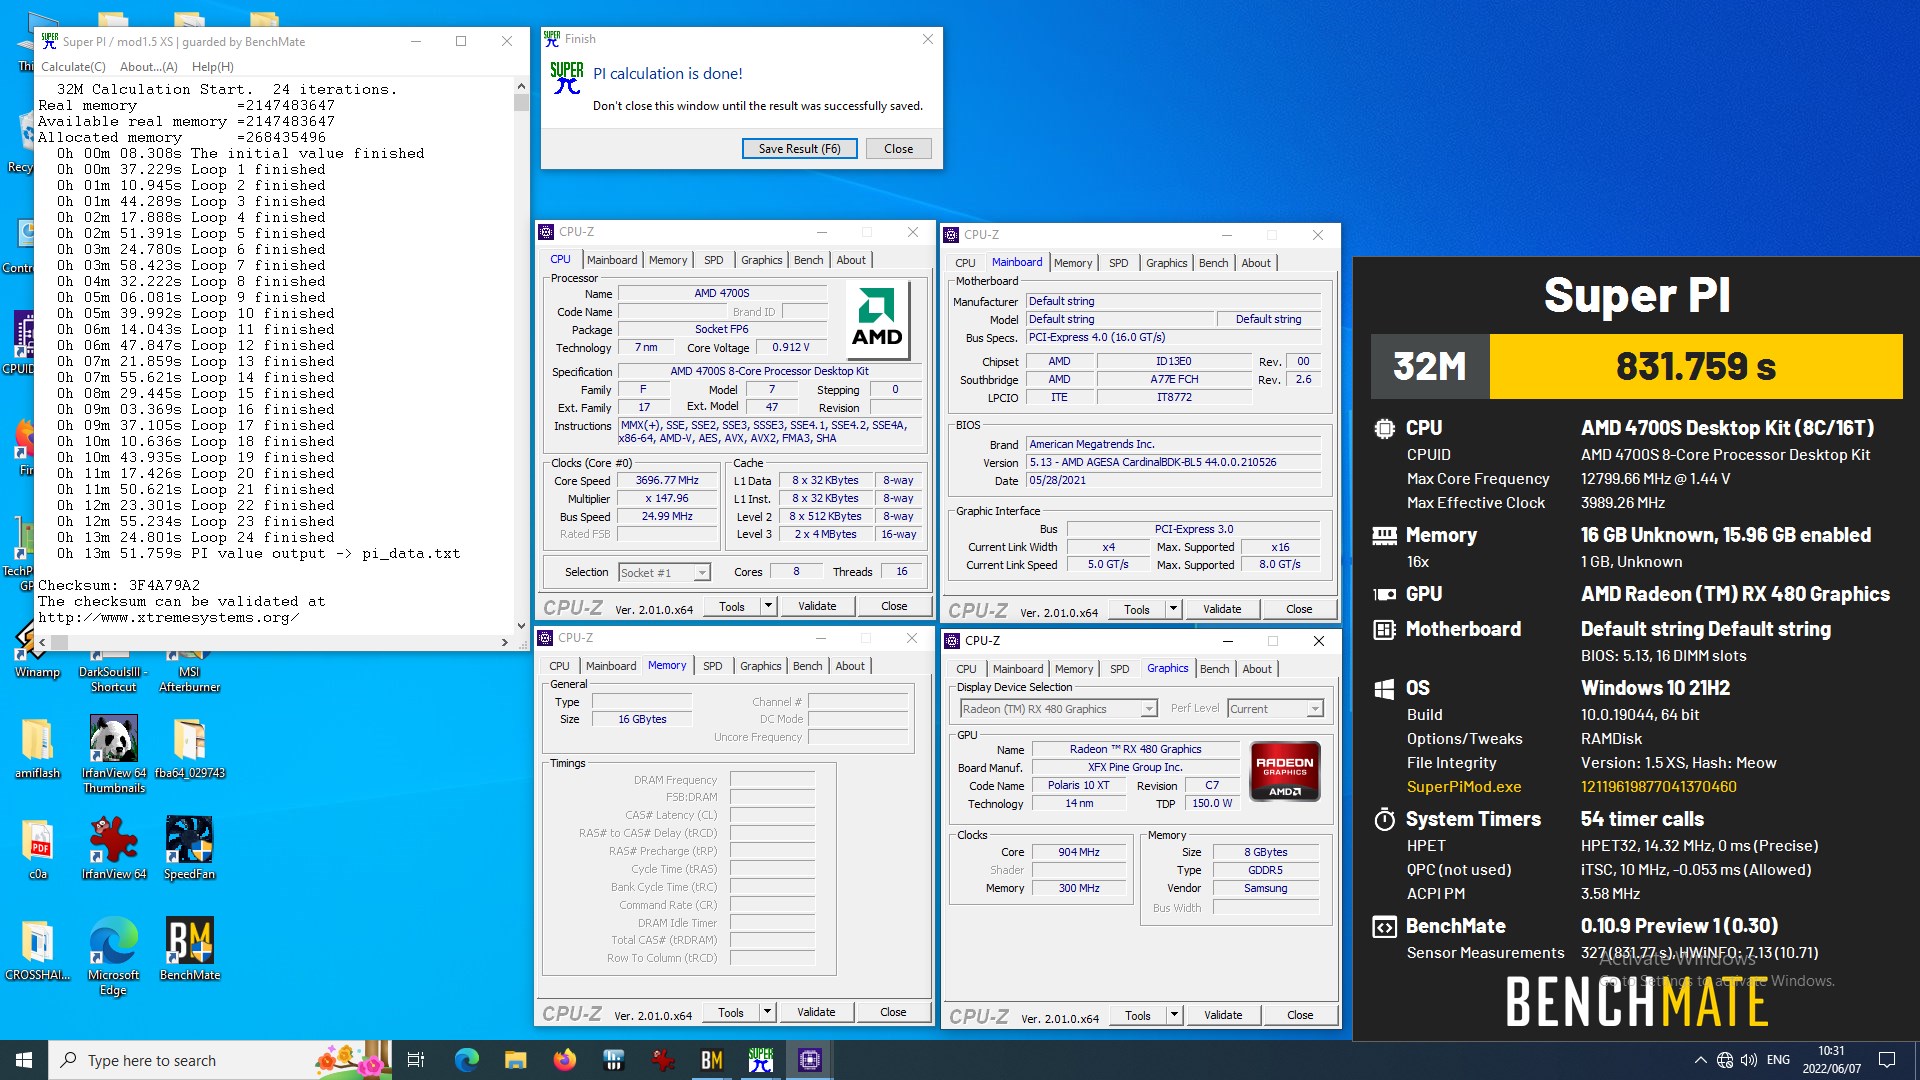Click the Super PI vertical scrollbar
This screenshot has width=1920, height=1080.
(x=521, y=355)
